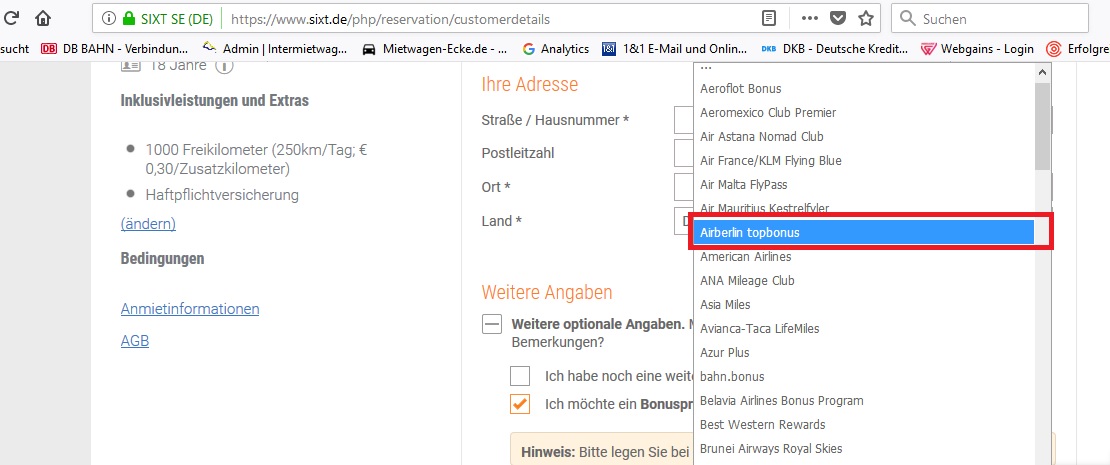Open DB BAHN bookmark
Viewport: 1110px width, 465px height.
coord(115,49)
